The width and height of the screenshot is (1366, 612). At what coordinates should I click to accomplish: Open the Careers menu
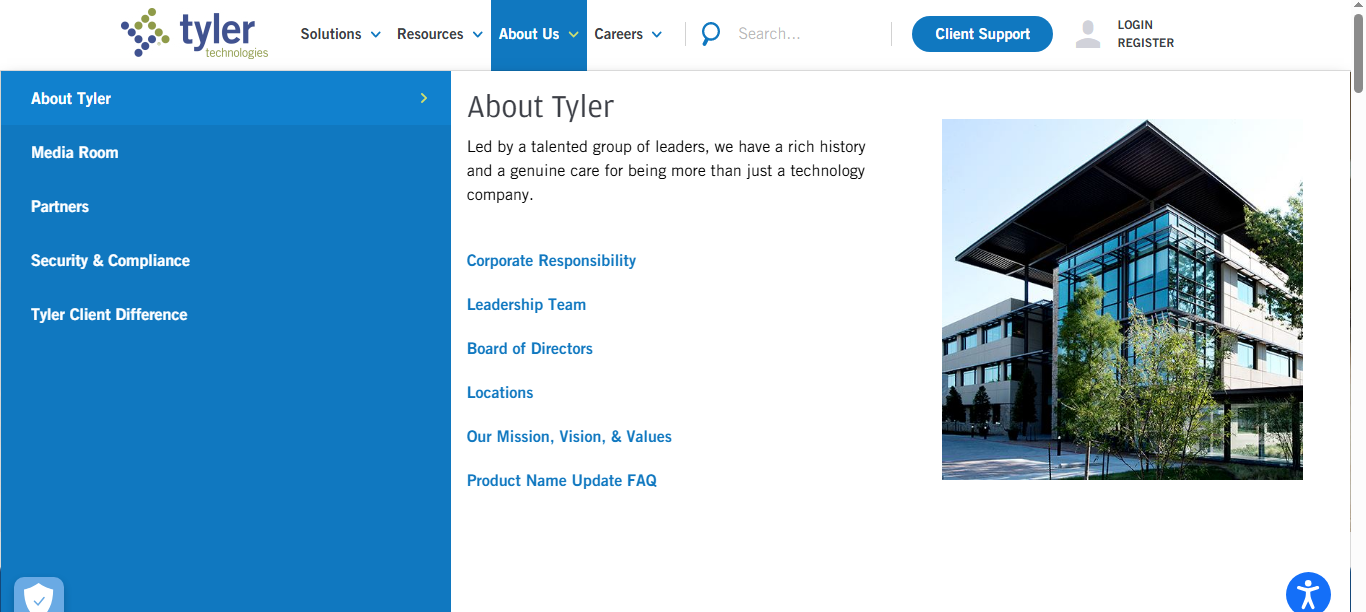click(x=619, y=33)
